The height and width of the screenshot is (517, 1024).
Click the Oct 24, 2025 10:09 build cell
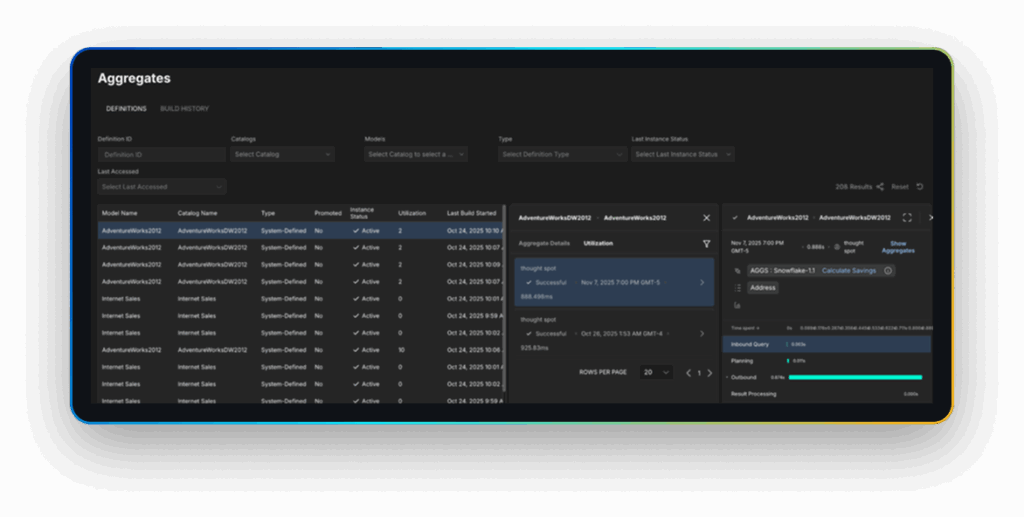(475, 265)
